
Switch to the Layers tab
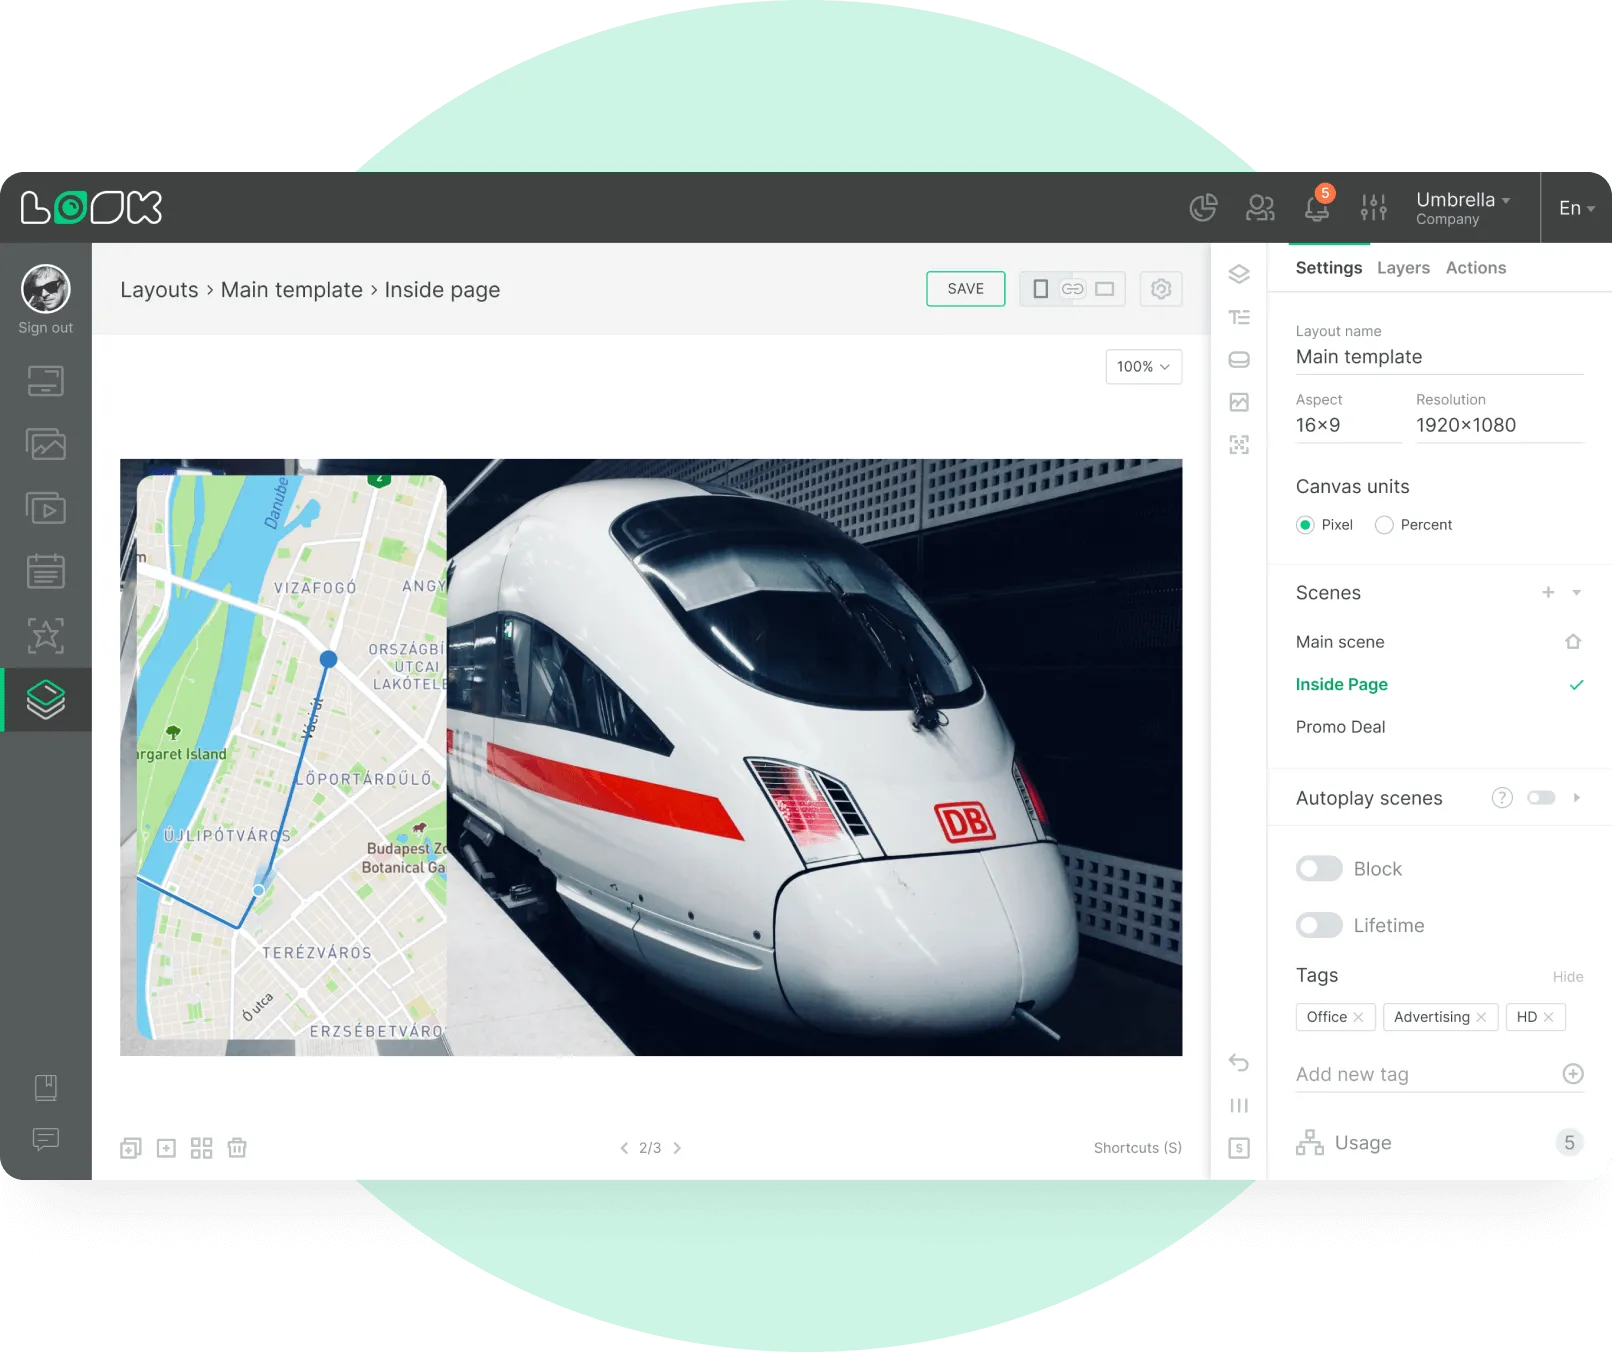click(x=1403, y=267)
